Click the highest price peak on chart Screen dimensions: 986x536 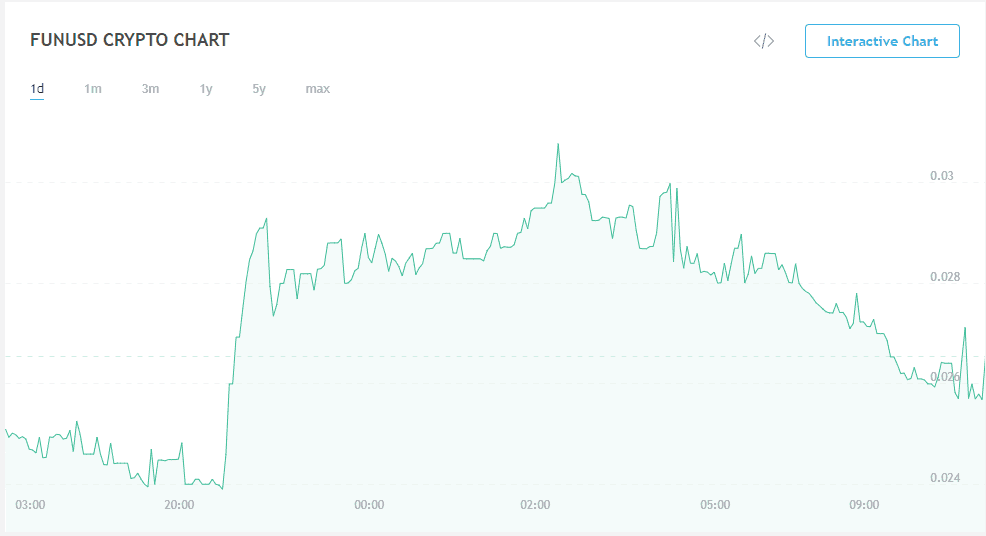pos(558,145)
